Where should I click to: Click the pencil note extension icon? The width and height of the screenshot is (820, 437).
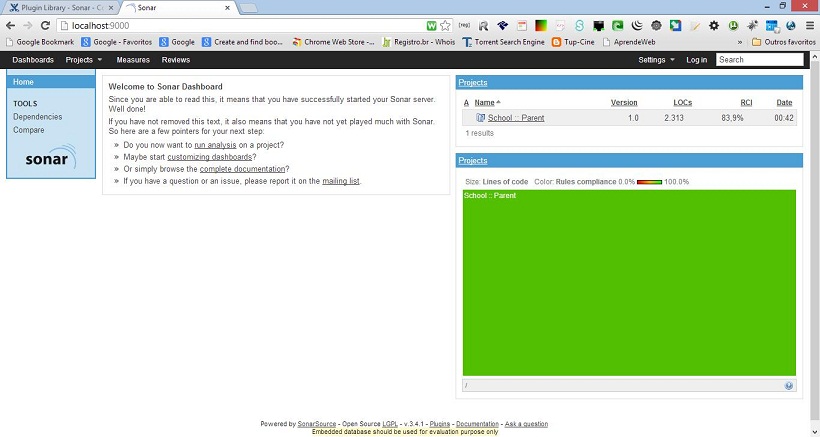[x=695, y=25]
